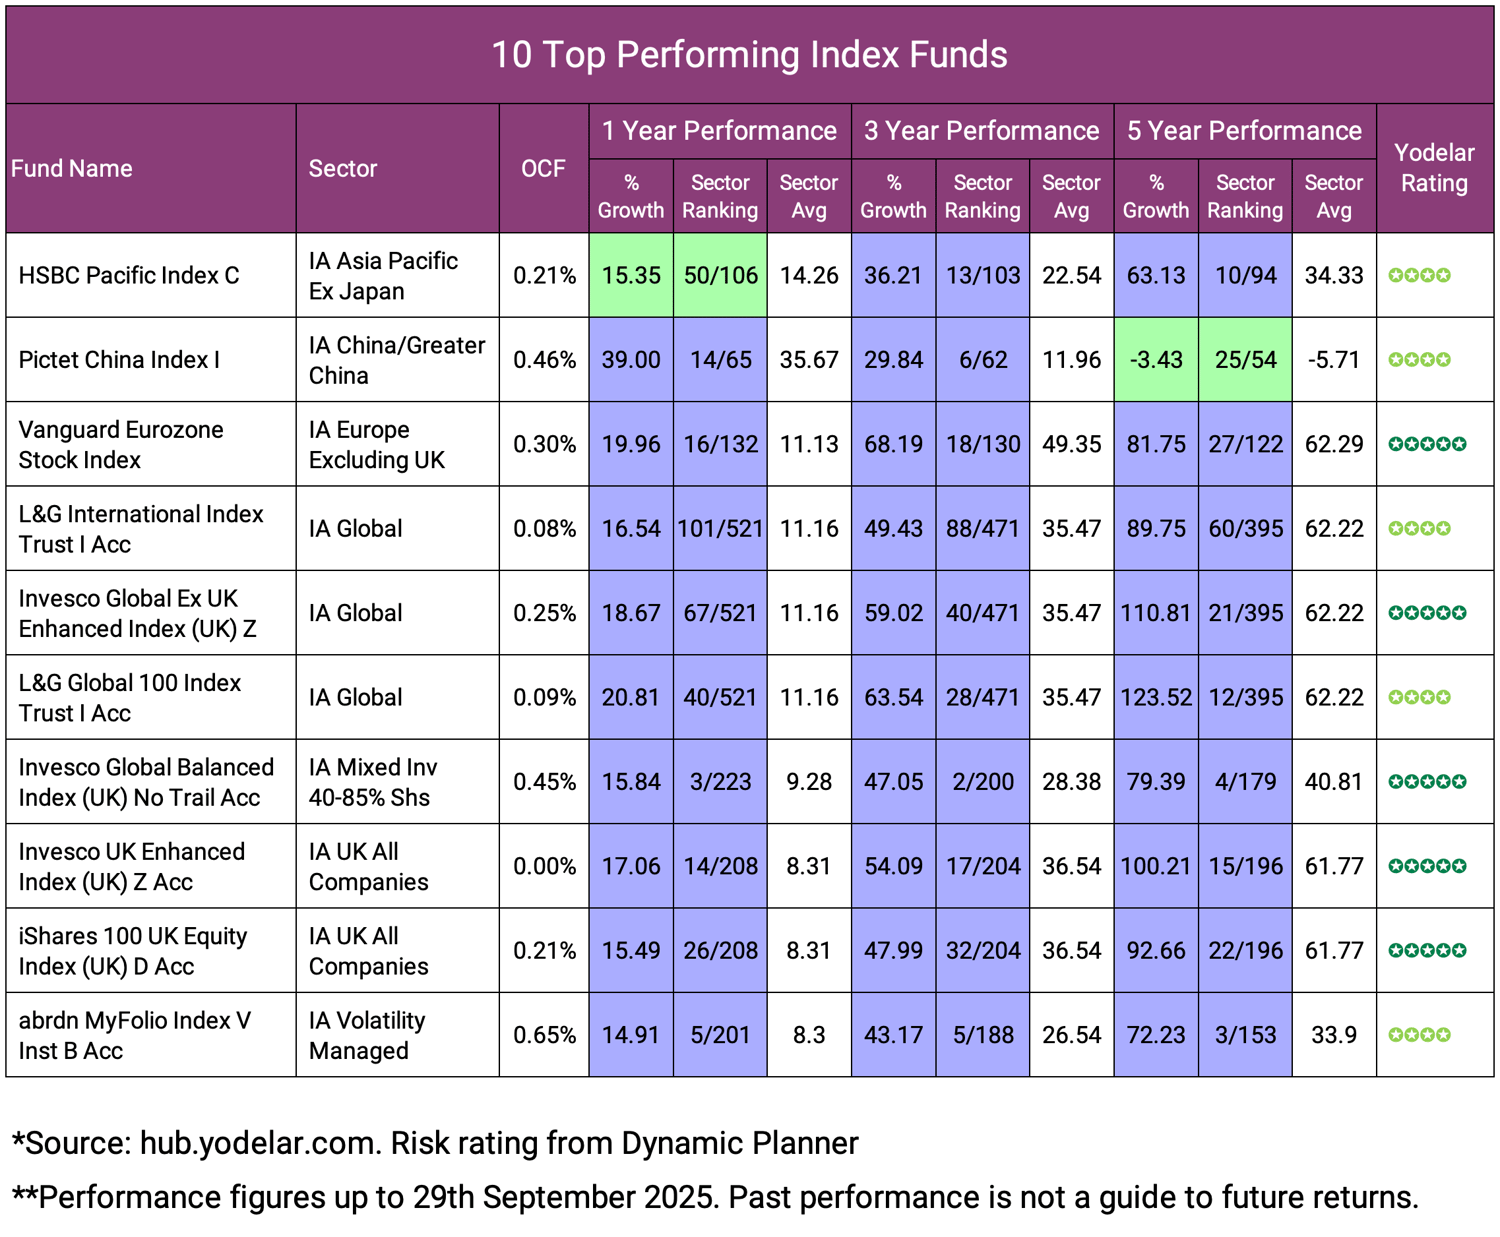This screenshot has height=1237, width=1500.
Task: Click the 123.52 five-year growth value
Action: [1155, 697]
